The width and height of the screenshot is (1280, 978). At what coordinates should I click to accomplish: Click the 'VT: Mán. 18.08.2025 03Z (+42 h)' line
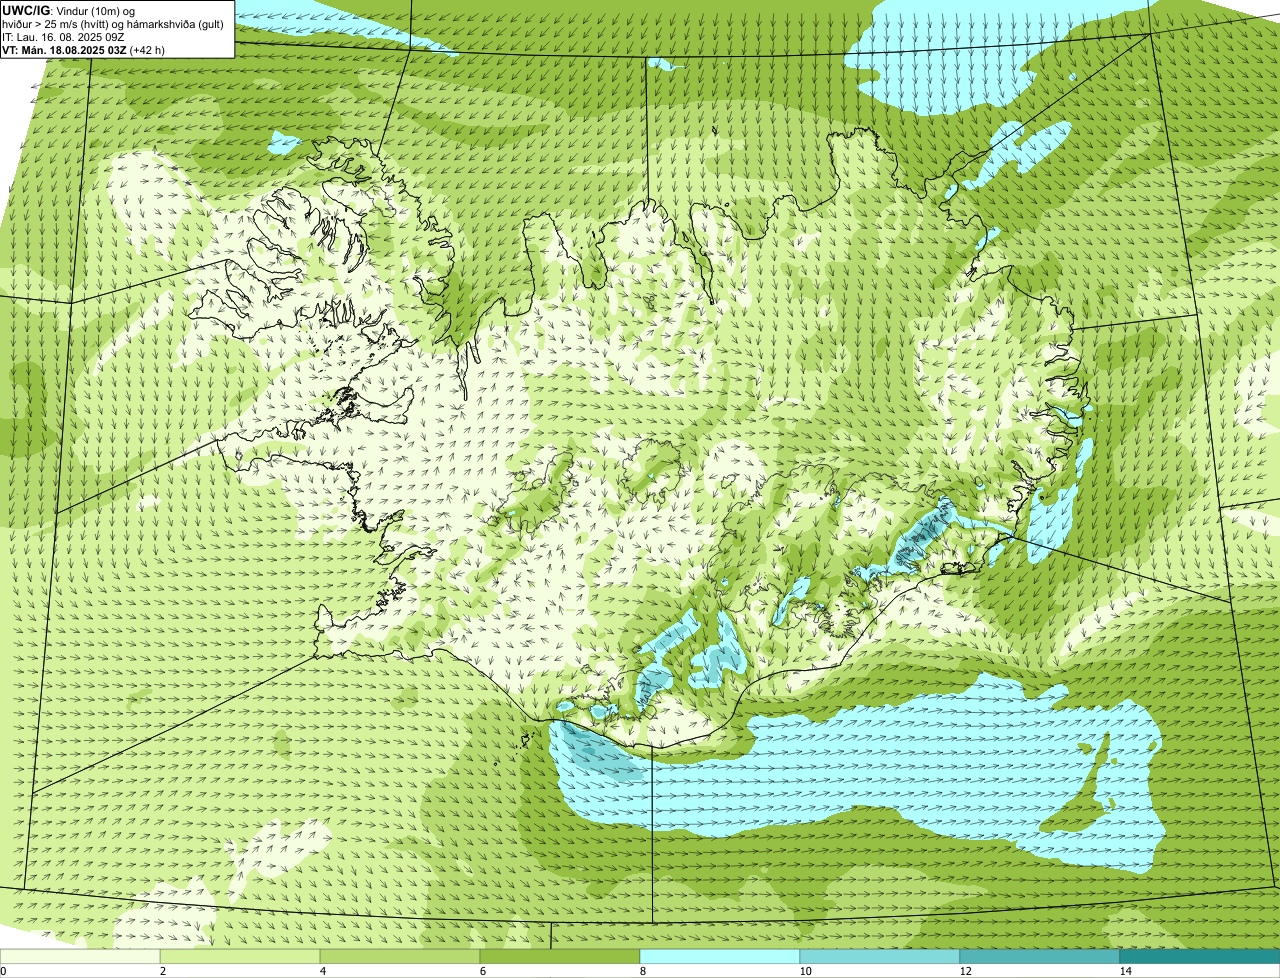click(83, 49)
